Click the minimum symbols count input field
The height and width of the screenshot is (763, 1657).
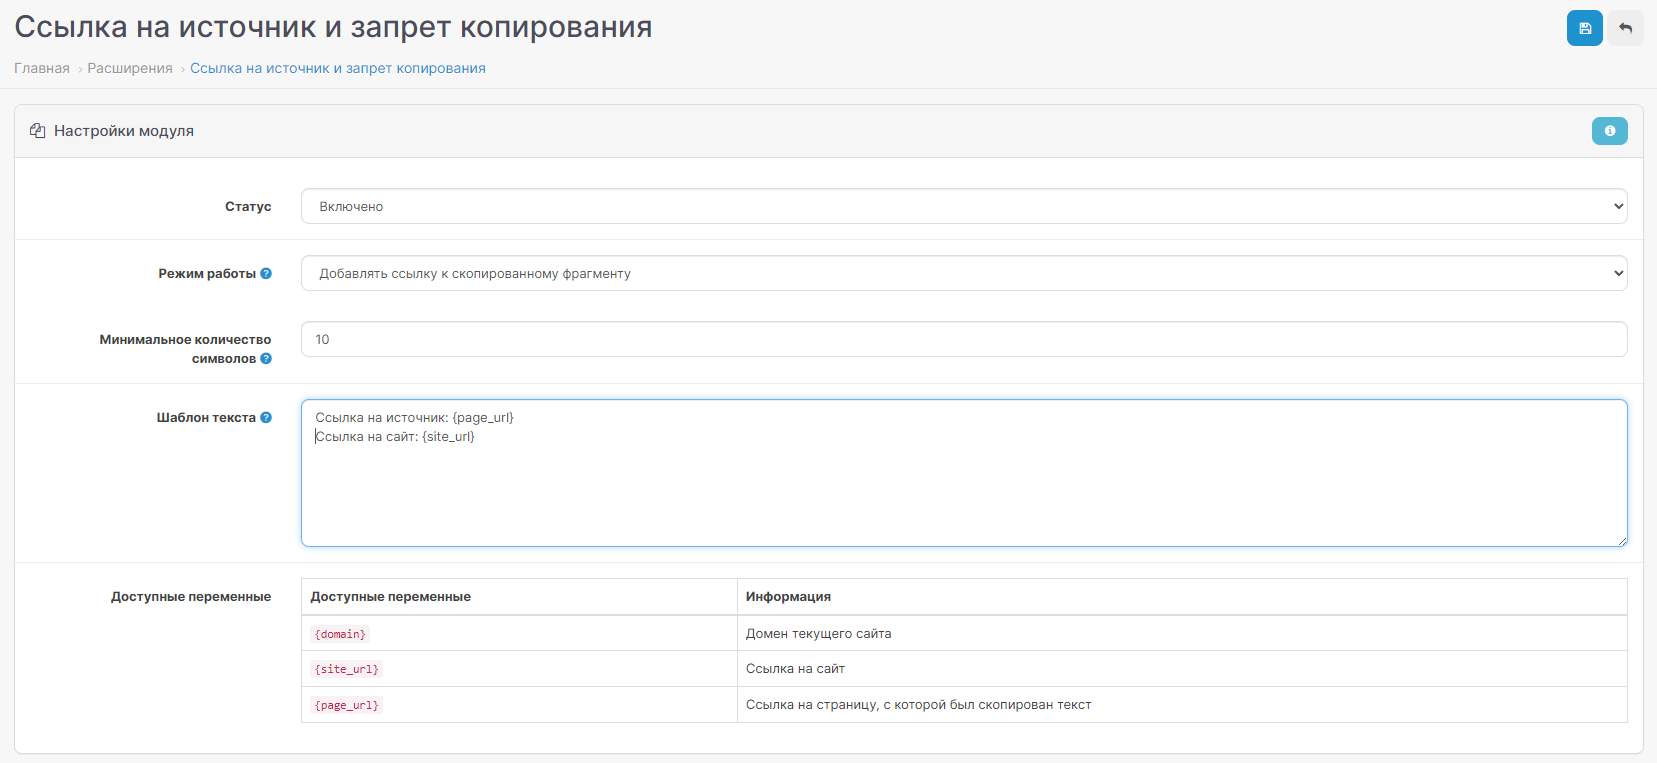[x=963, y=339]
